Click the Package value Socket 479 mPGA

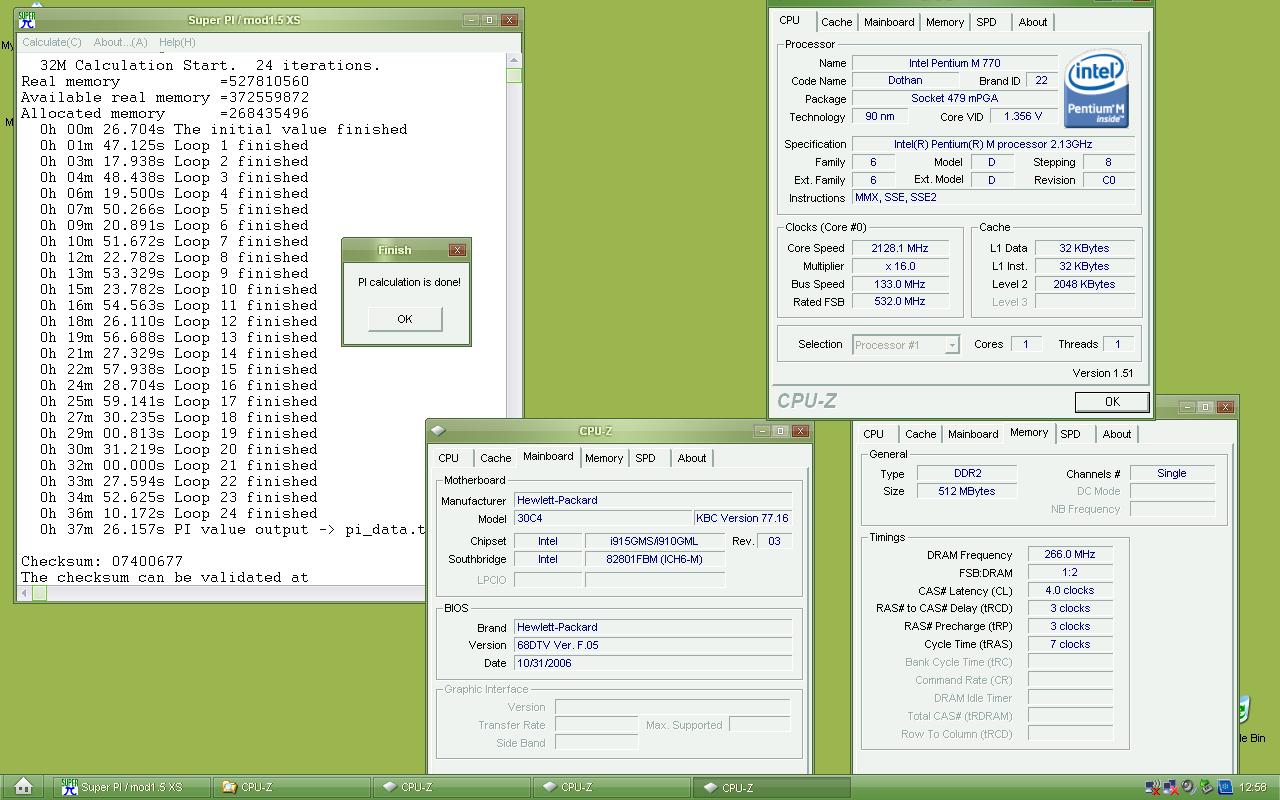pyautogui.click(x=954, y=99)
